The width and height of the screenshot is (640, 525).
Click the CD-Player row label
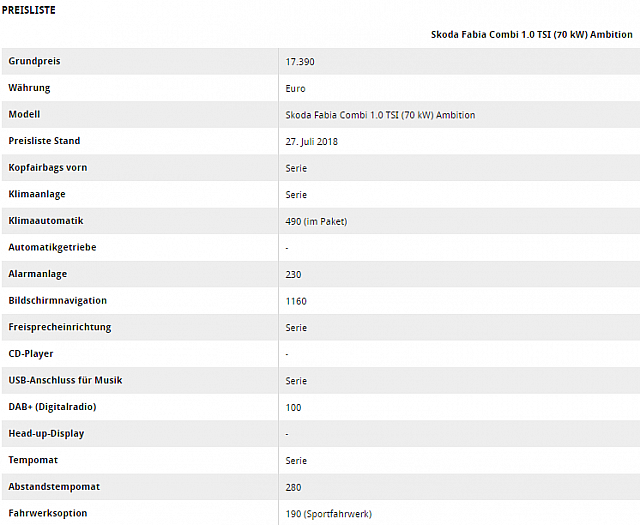pos(31,354)
